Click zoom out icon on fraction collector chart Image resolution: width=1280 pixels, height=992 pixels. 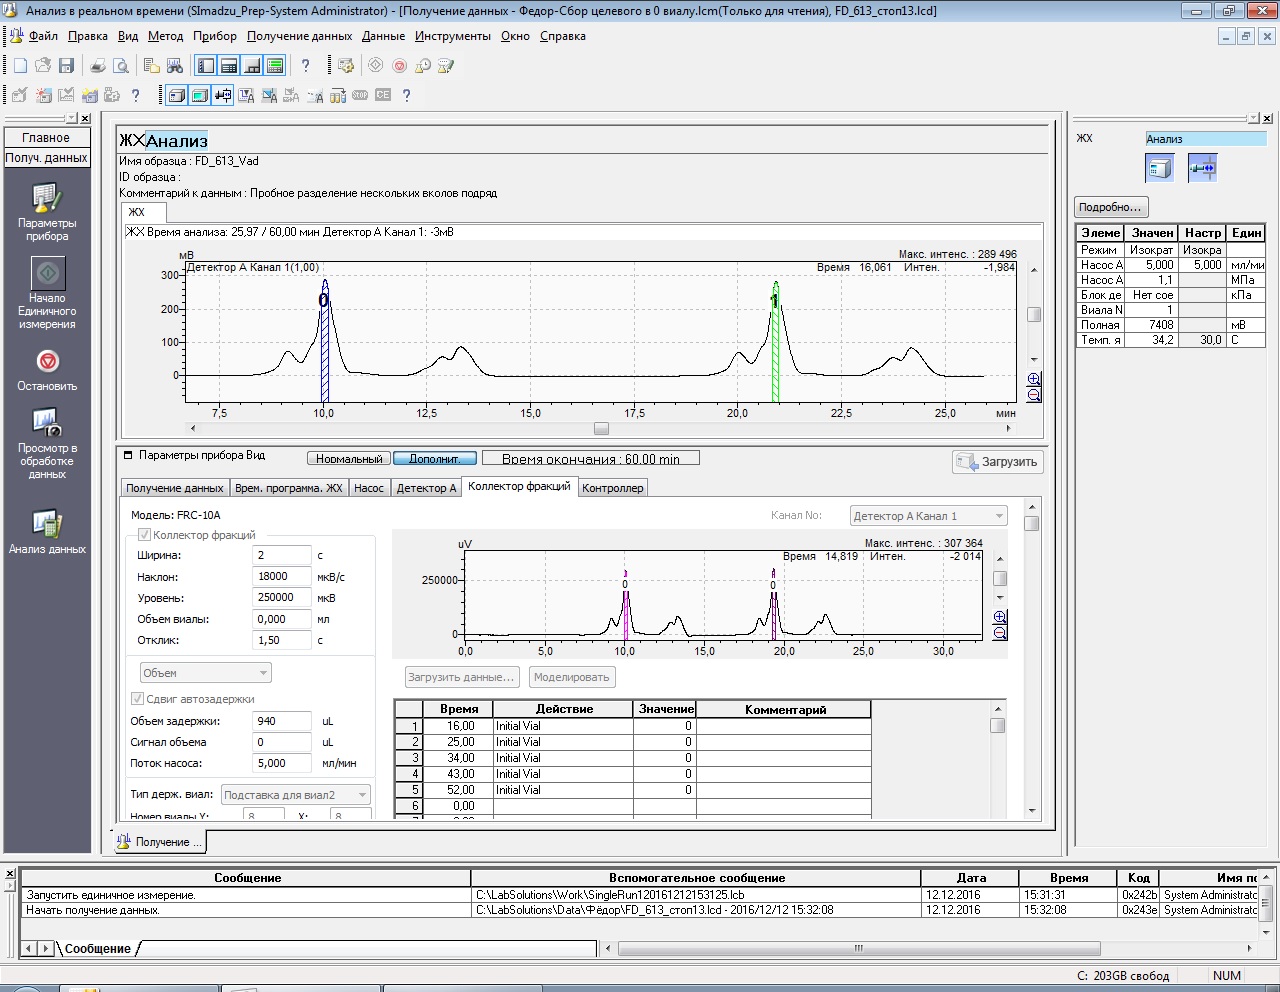pyautogui.click(x=1000, y=633)
